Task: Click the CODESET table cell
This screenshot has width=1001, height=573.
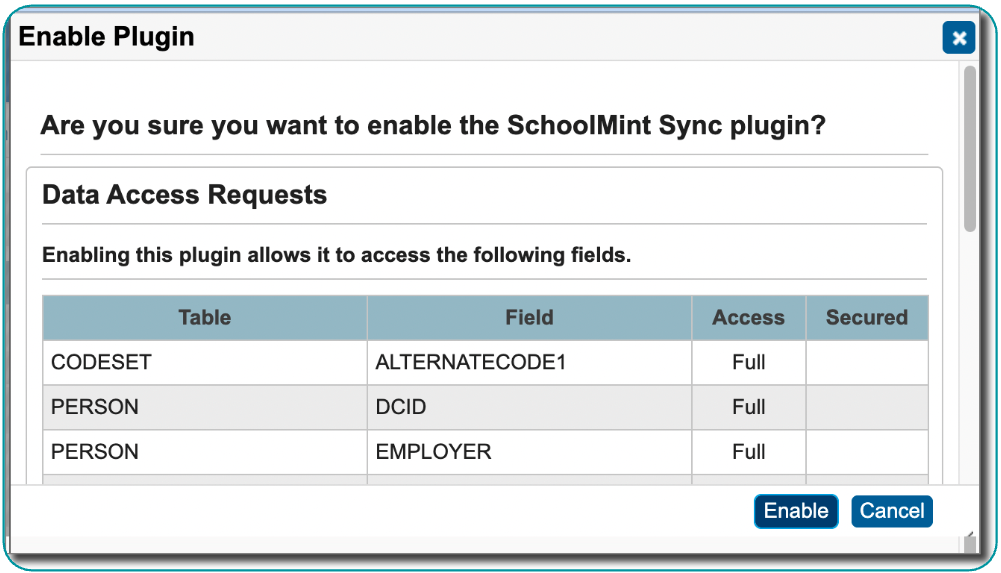Action: point(101,362)
